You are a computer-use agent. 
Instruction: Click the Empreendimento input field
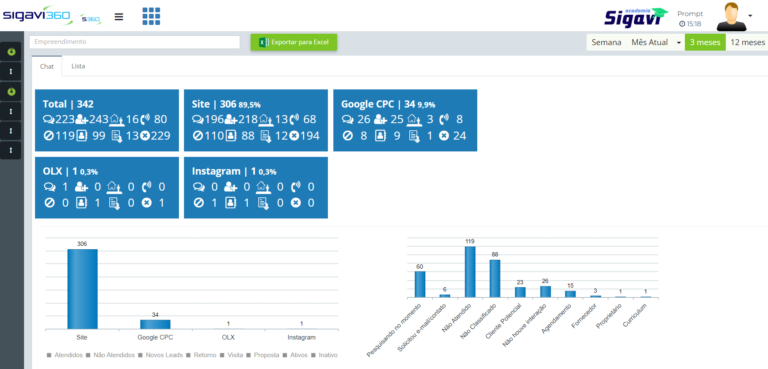(135, 42)
